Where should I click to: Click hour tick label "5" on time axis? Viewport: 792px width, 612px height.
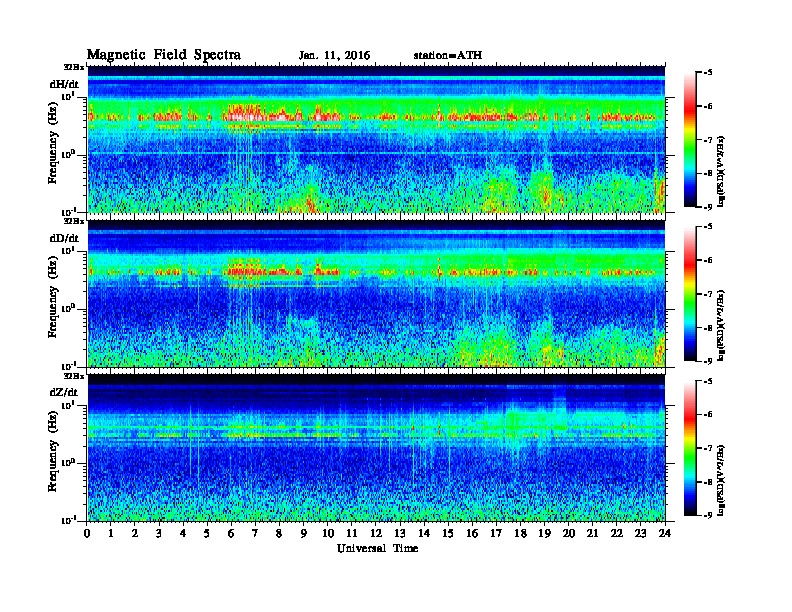[x=208, y=534]
